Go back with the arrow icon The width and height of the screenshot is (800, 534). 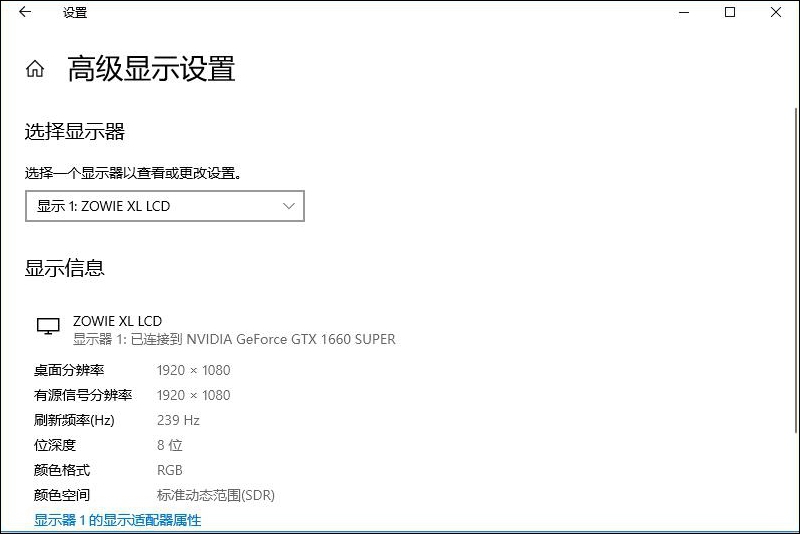pyautogui.click(x=25, y=12)
